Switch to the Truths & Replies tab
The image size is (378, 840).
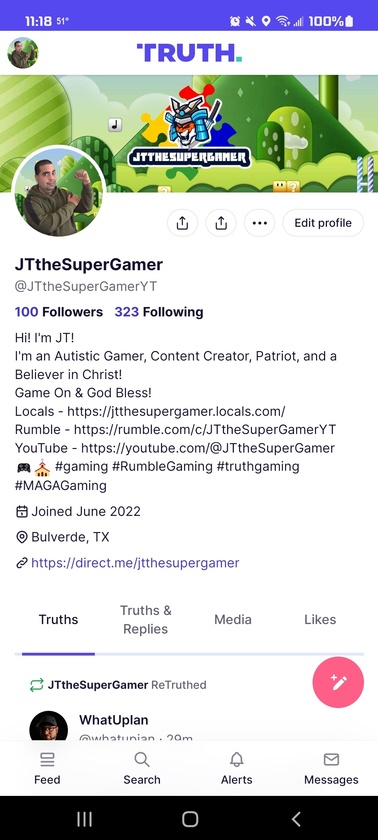[x=145, y=619]
